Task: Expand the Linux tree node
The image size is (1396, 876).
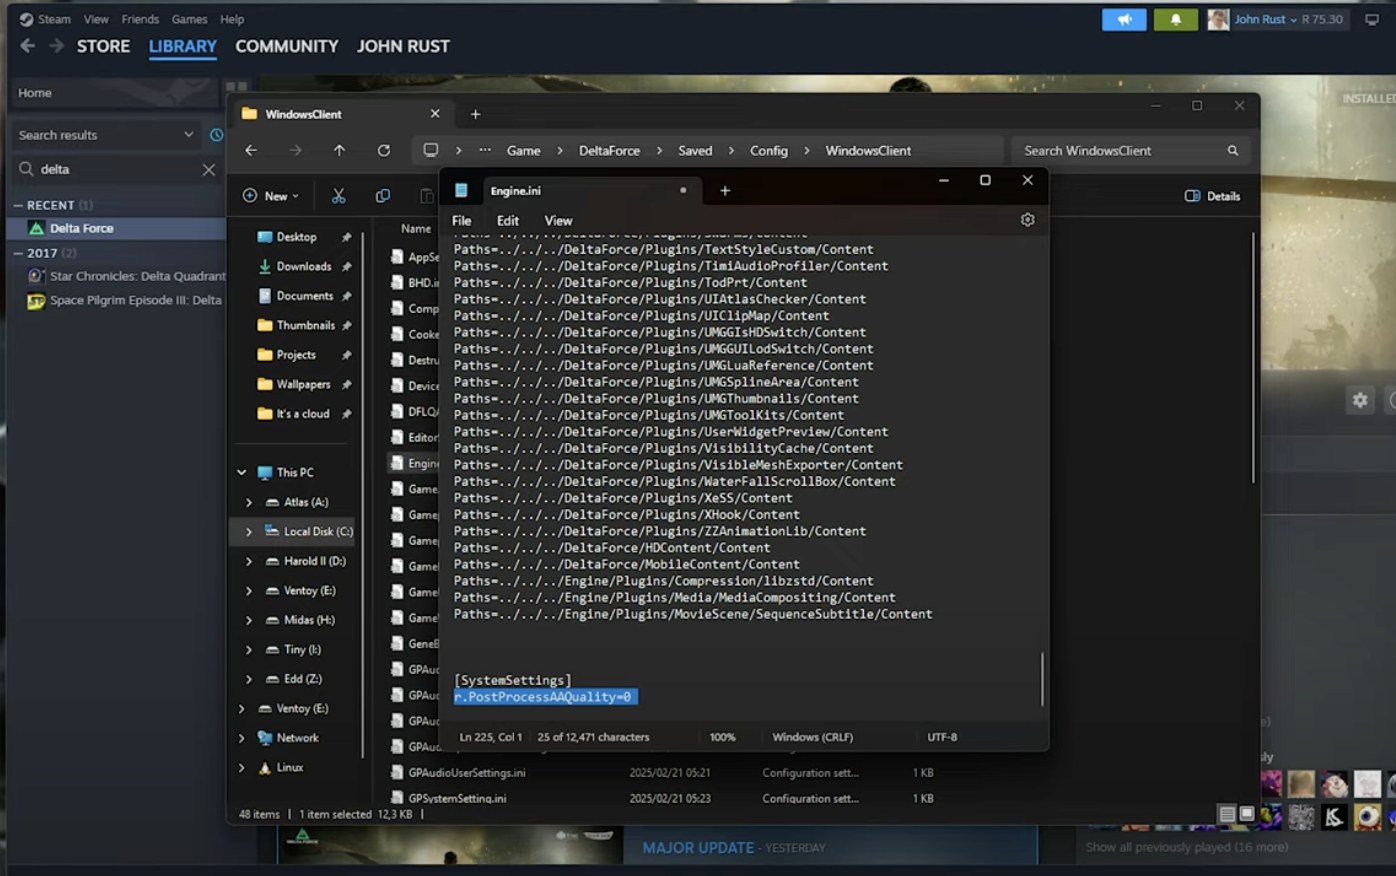Action: click(x=241, y=768)
